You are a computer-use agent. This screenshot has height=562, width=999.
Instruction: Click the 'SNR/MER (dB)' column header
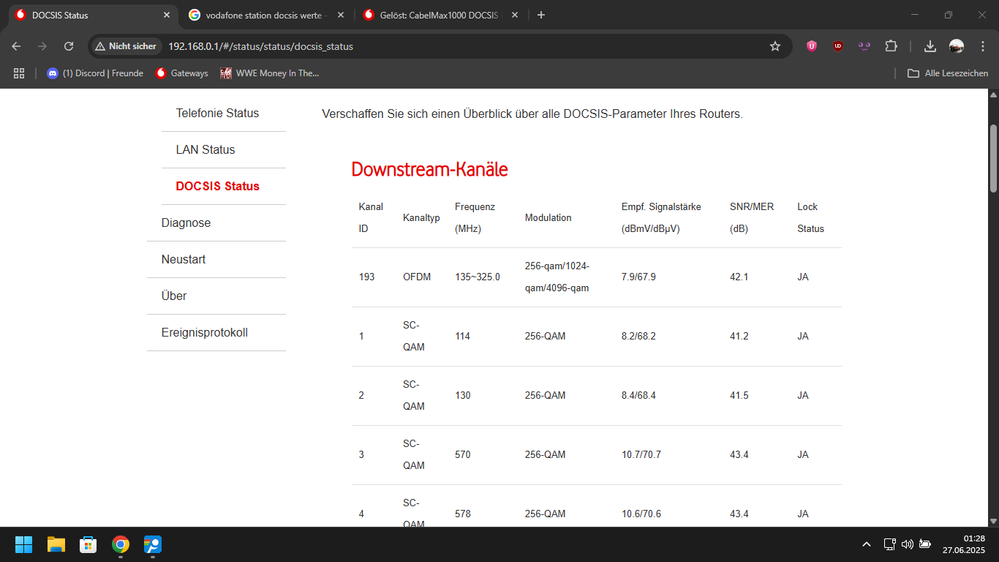point(752,217)
